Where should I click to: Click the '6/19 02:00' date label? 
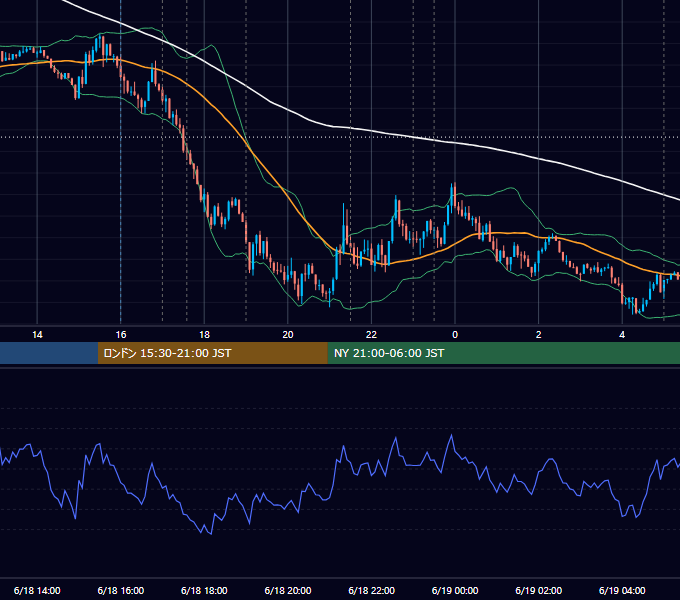[x=539, y=590]
